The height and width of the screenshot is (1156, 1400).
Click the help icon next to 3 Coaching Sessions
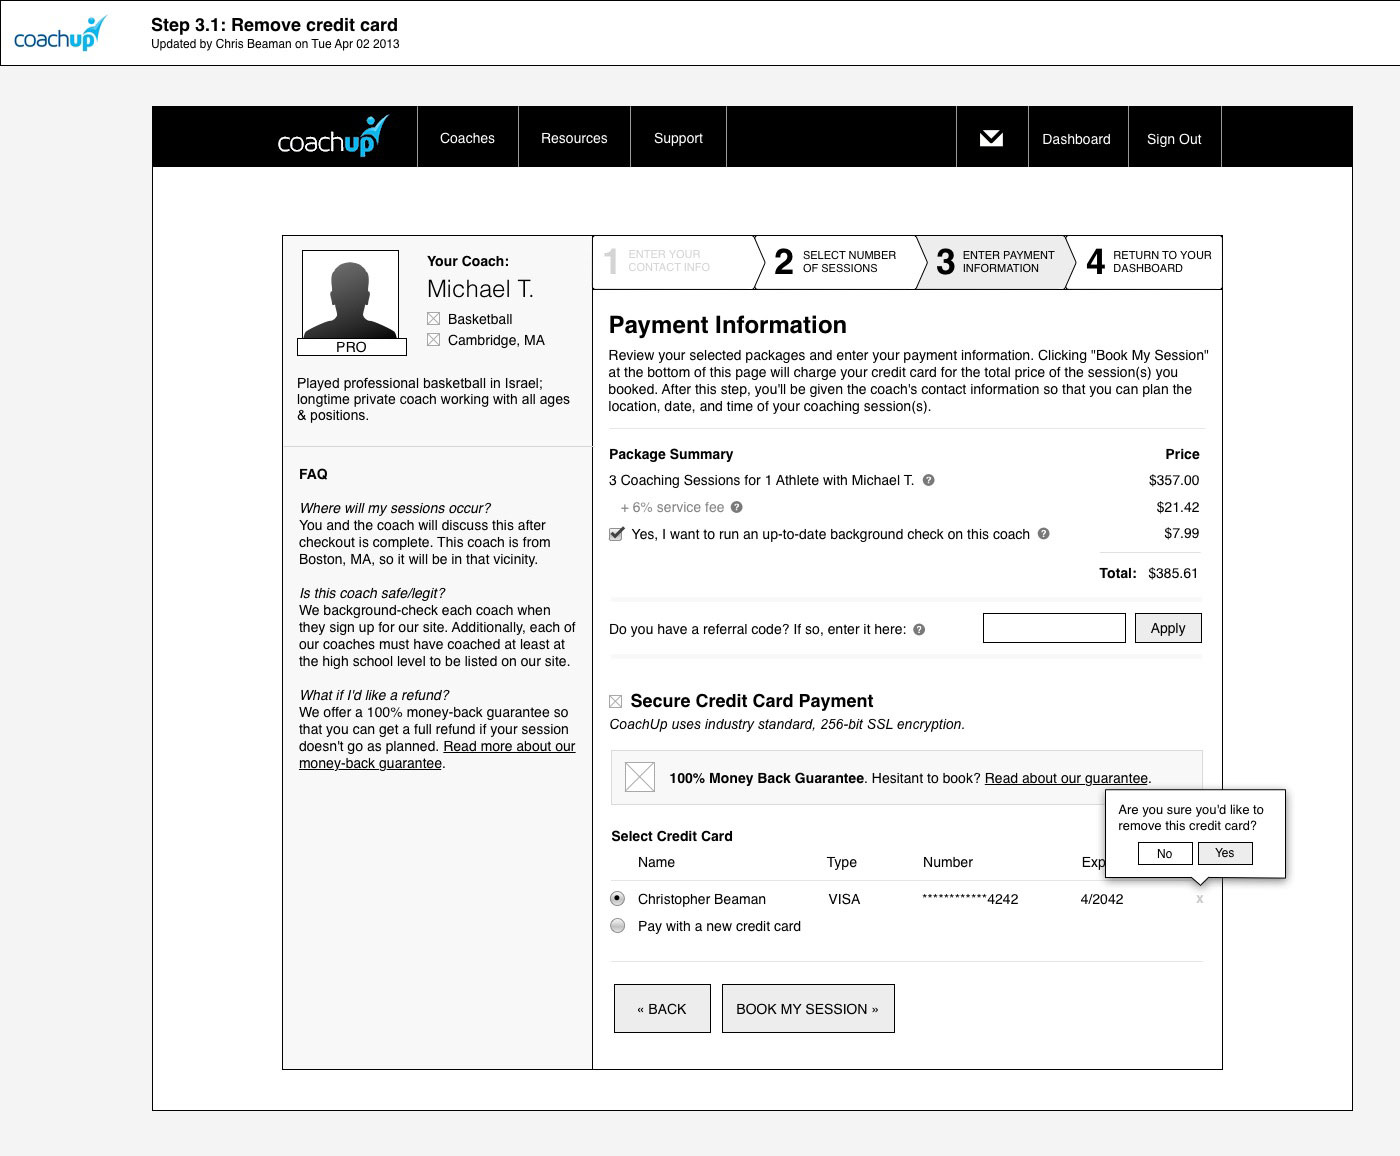[x=928, y=480]
